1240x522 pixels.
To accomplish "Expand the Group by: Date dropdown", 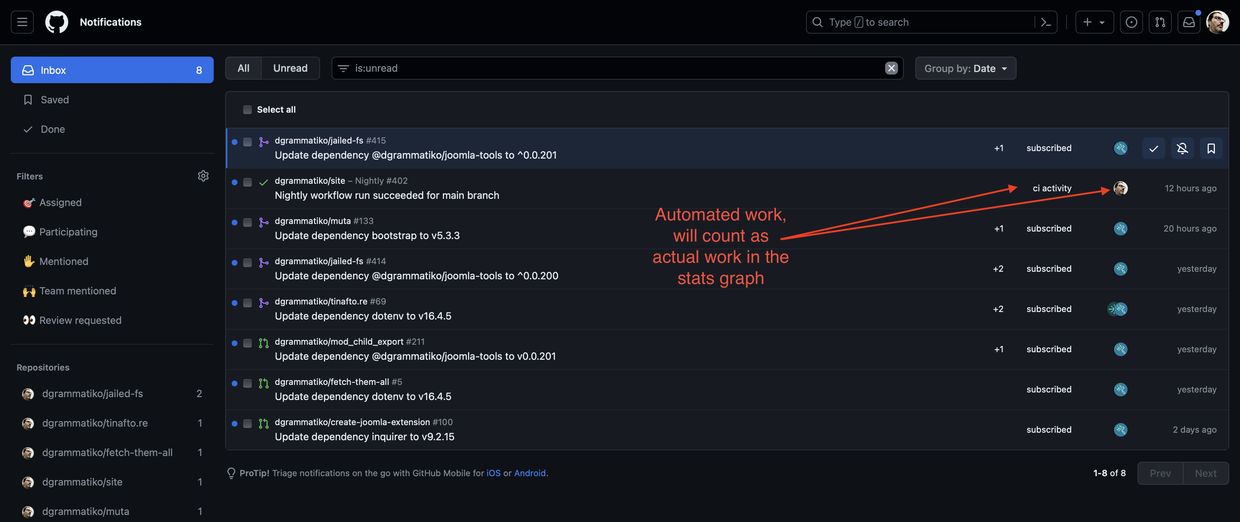I will click(x=965, y=68).
